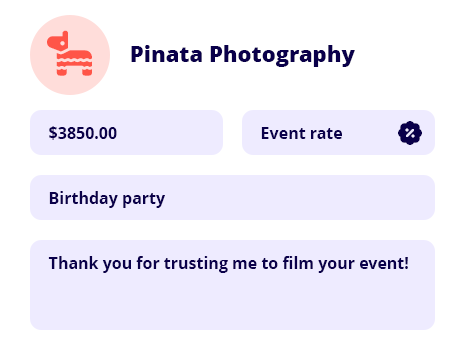Screen dimensions: 465x360
Task: Click the word Pinata in the heading
Action: [166, 54]
